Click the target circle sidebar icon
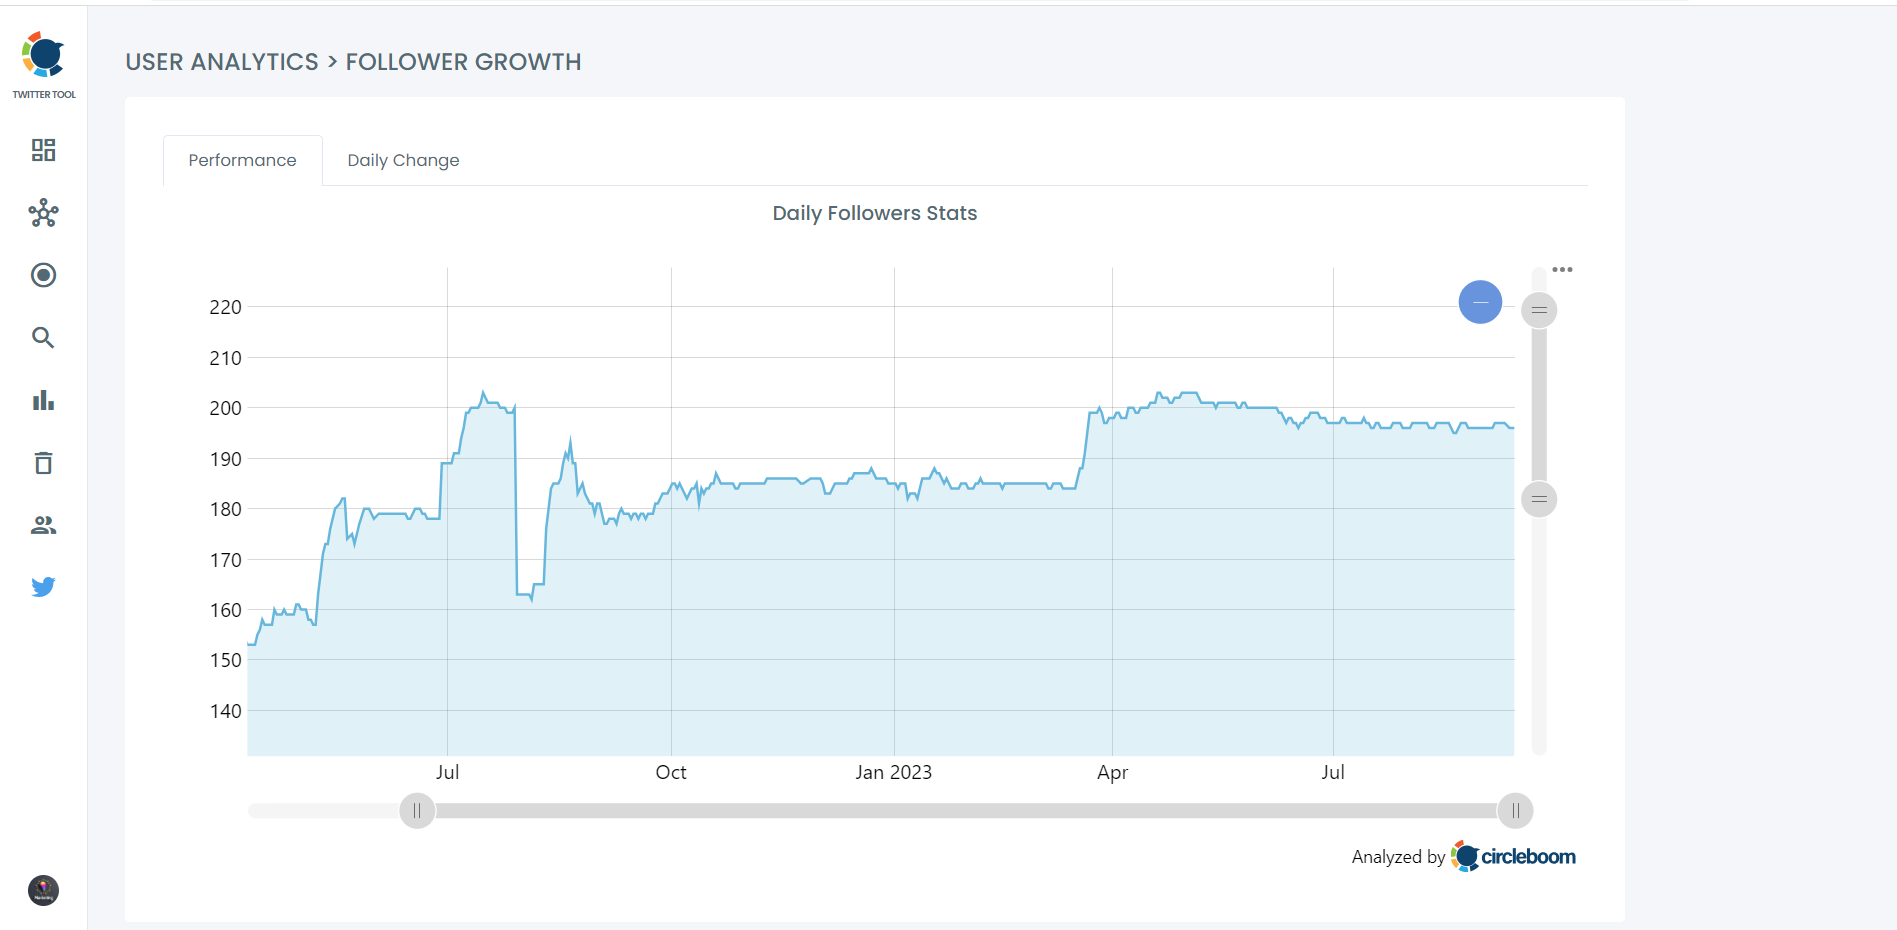 (43, 275)
